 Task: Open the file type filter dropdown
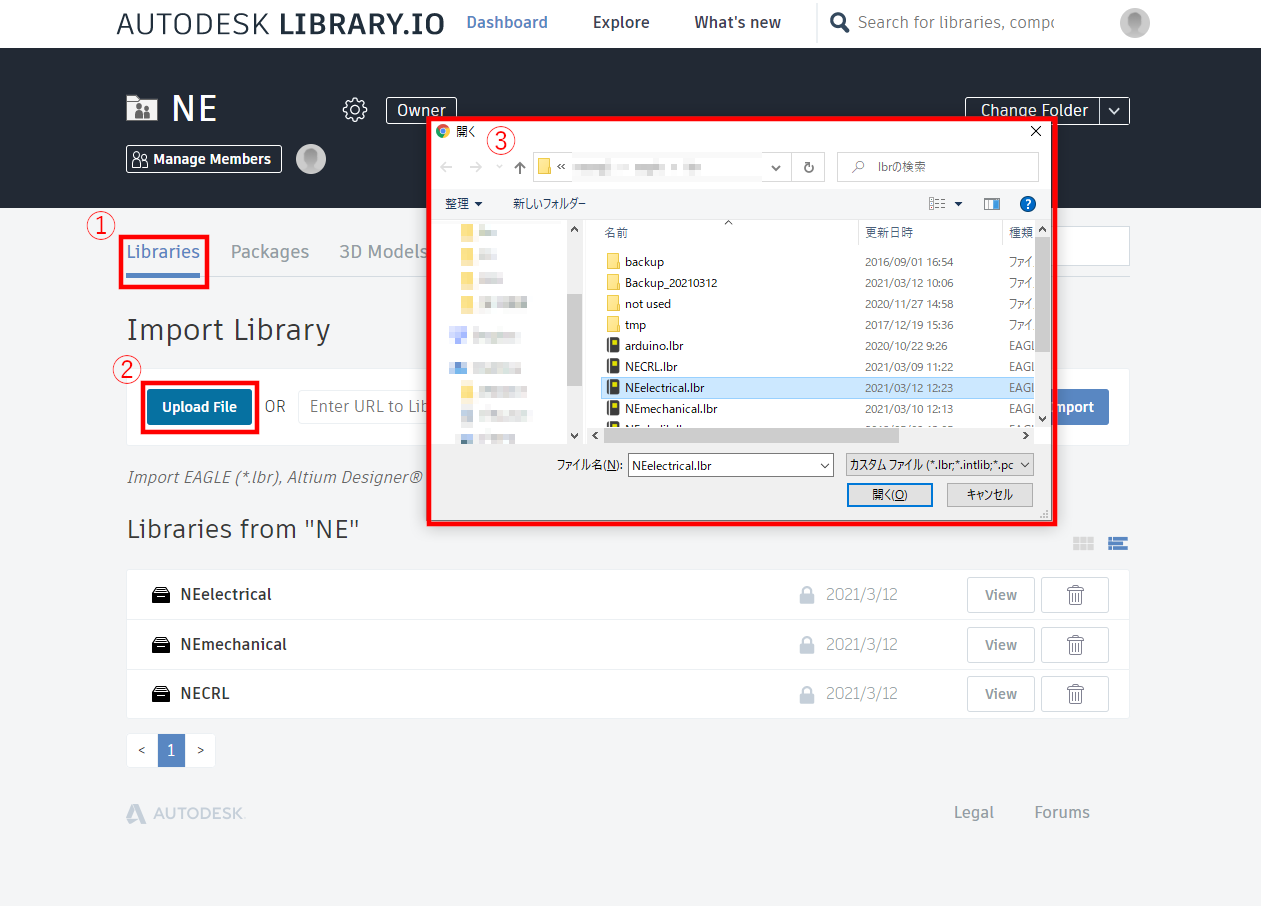pos(938,465)
